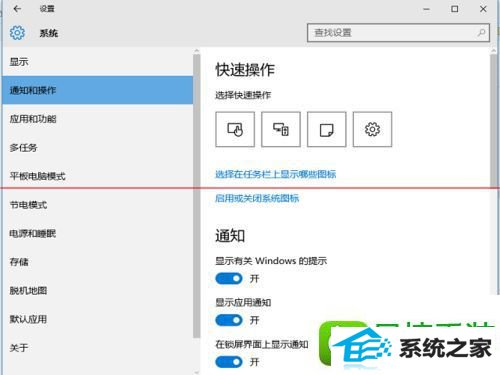The height and width of the screenshot is (375, 500).
Task: Click 启用或关闭系统图标 link
Action: pos(257,198)
